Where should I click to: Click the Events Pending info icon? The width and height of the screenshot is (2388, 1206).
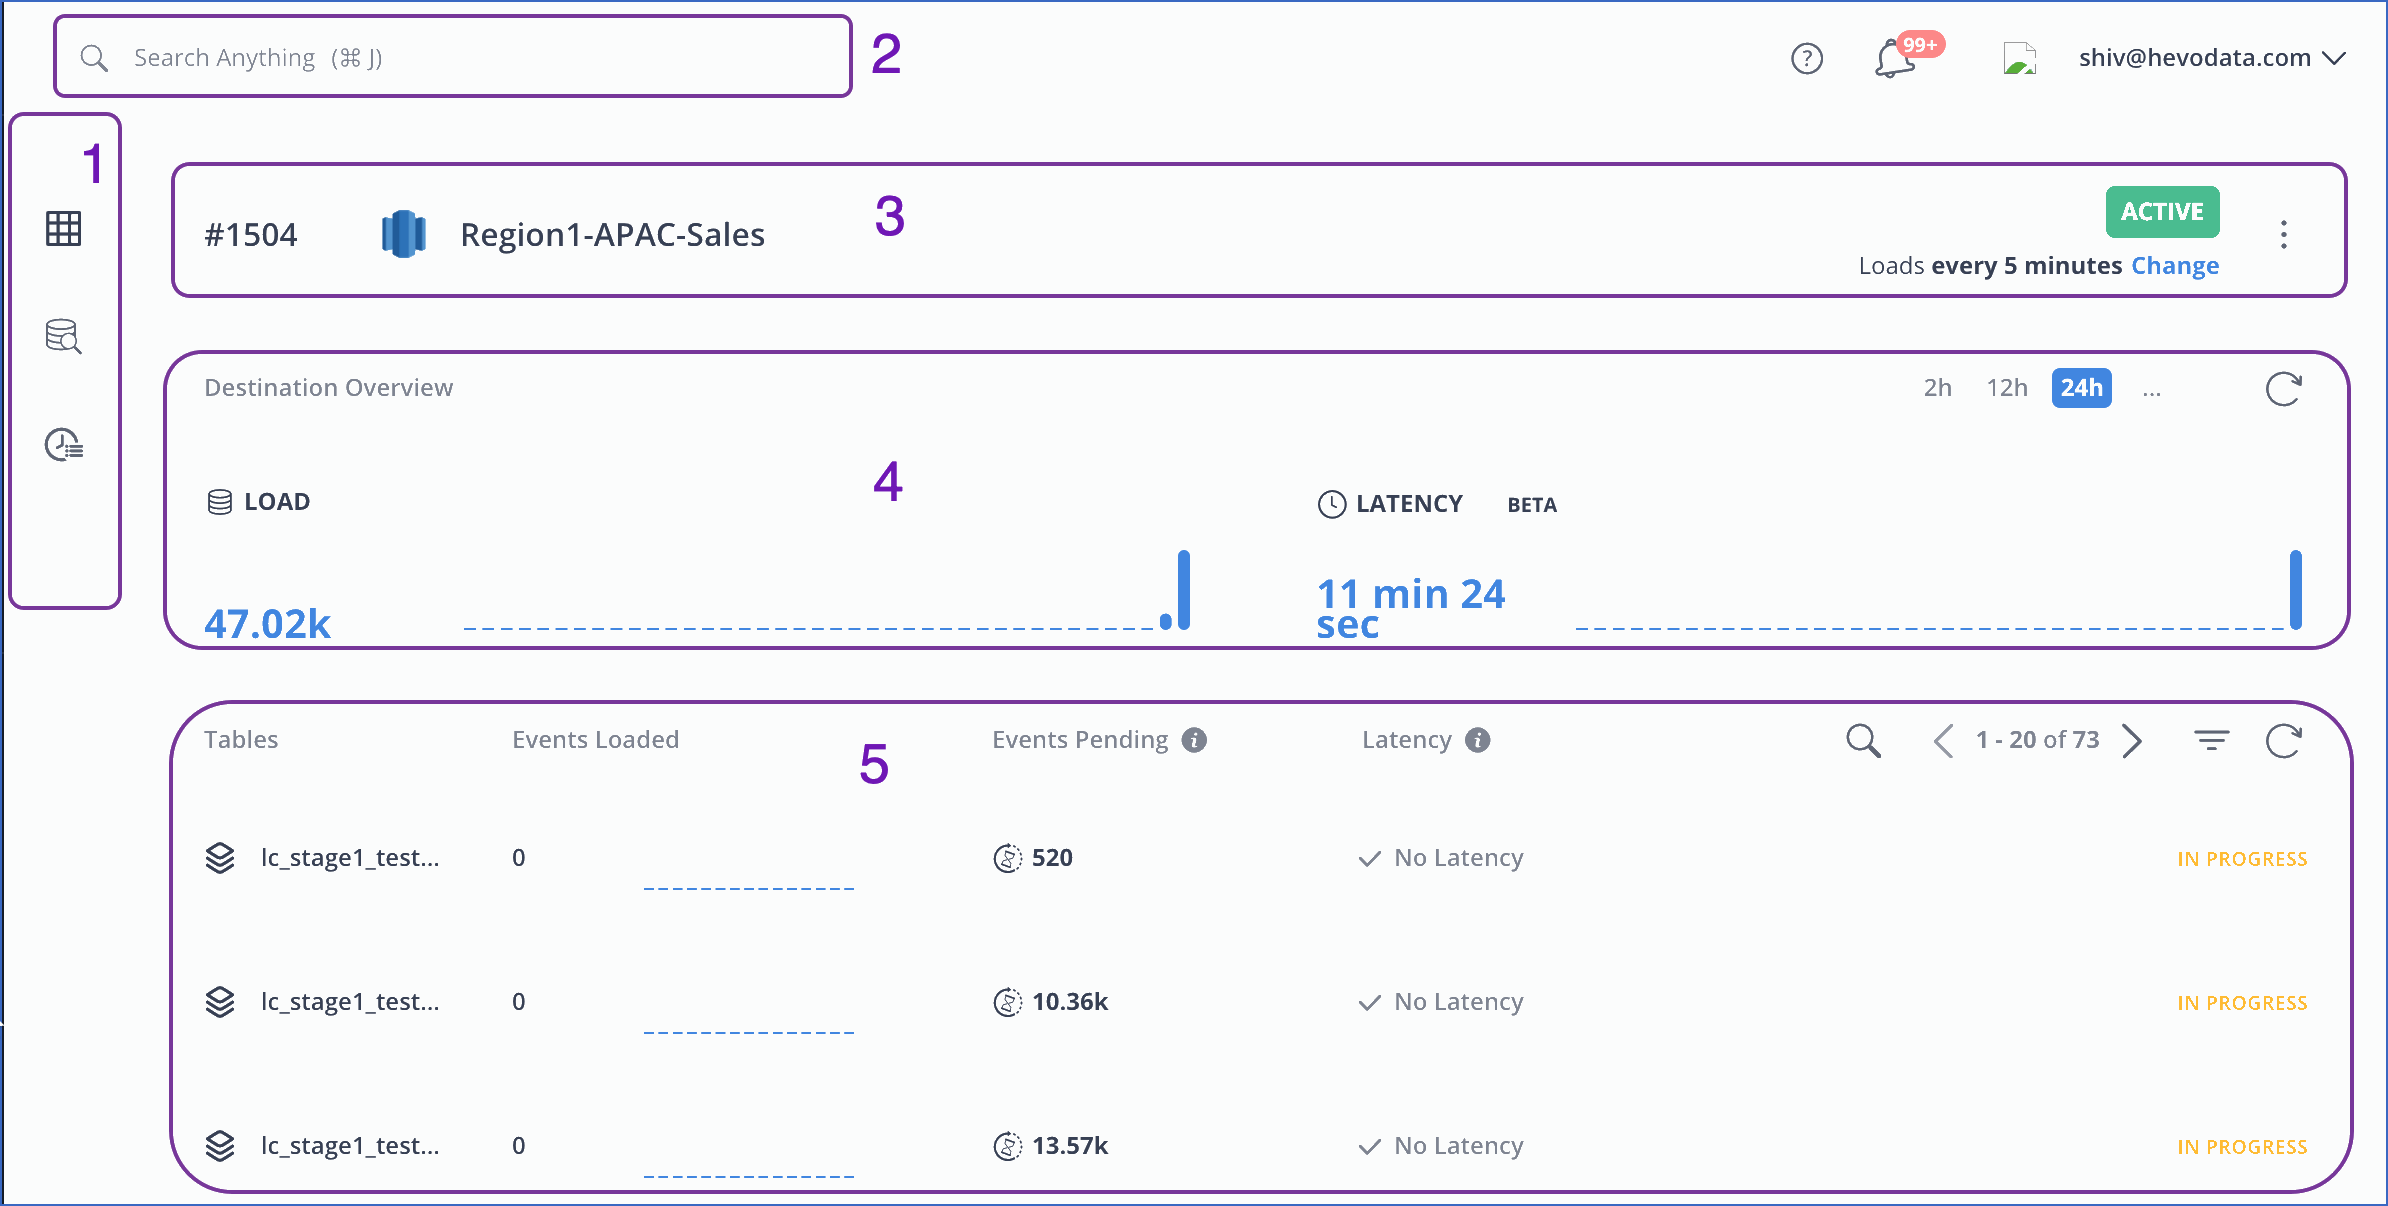(1194, 740)
